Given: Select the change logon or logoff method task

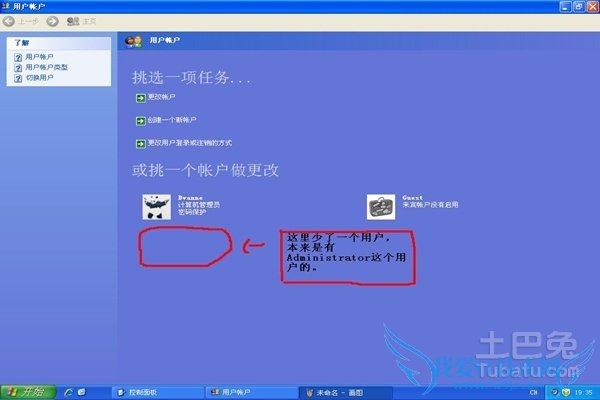Looking at the screenshot, I should coord(190,143).
